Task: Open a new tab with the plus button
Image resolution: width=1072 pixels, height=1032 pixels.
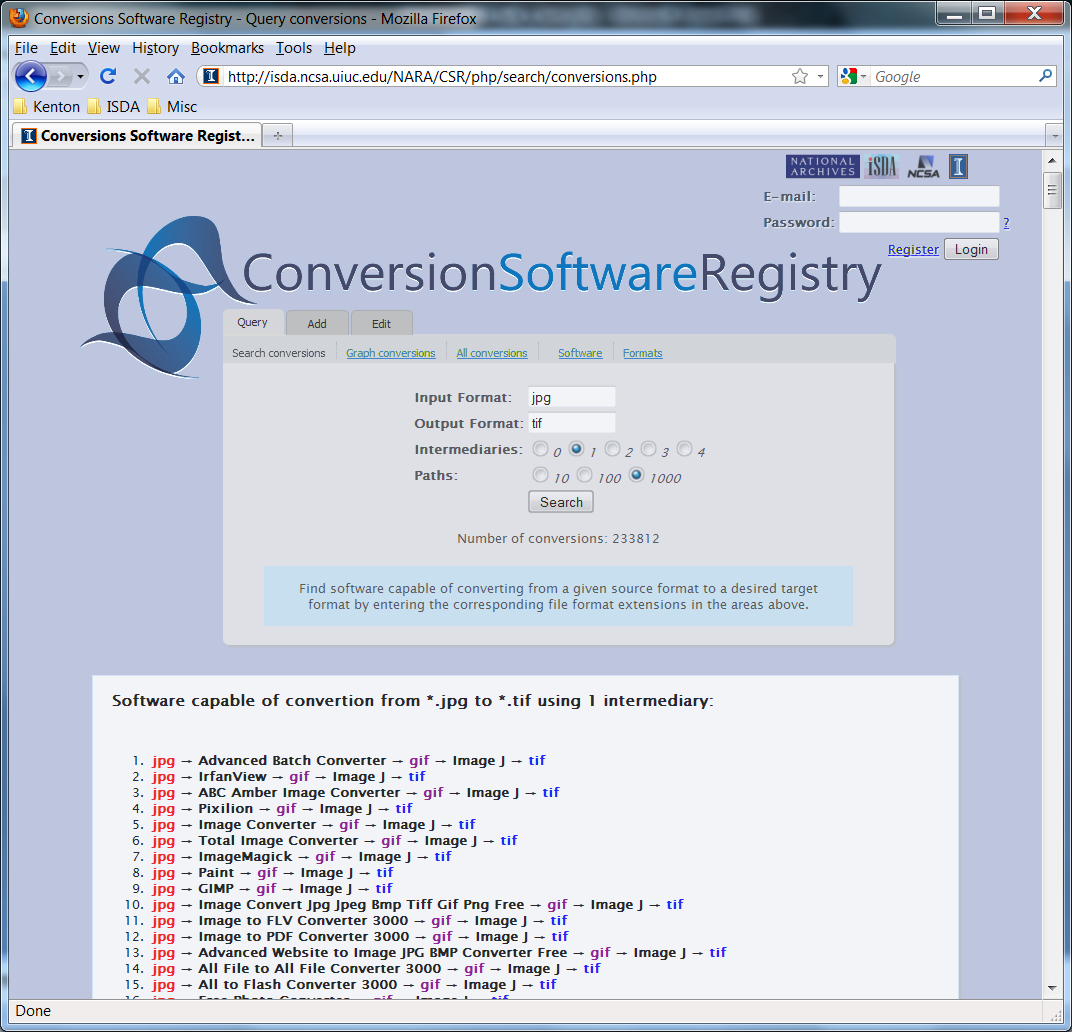Action: tap(278, 135)
